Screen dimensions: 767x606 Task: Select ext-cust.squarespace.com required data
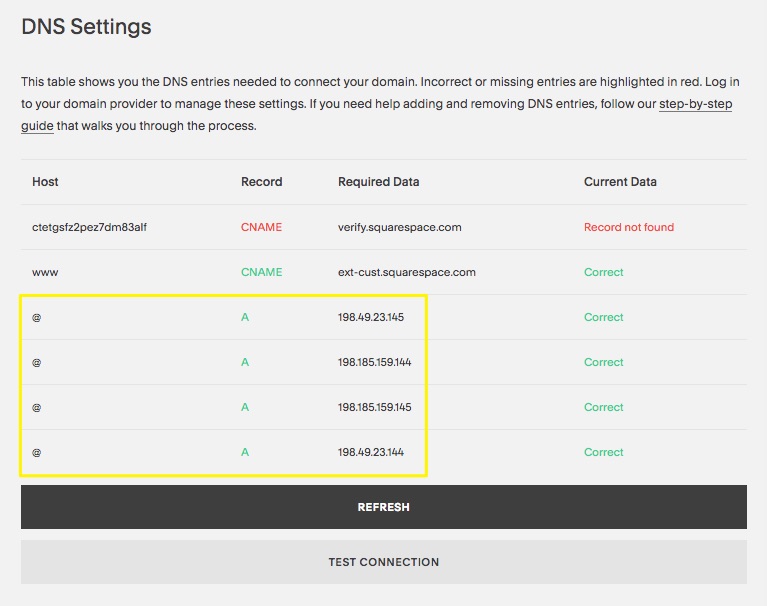tap(406, 272)
